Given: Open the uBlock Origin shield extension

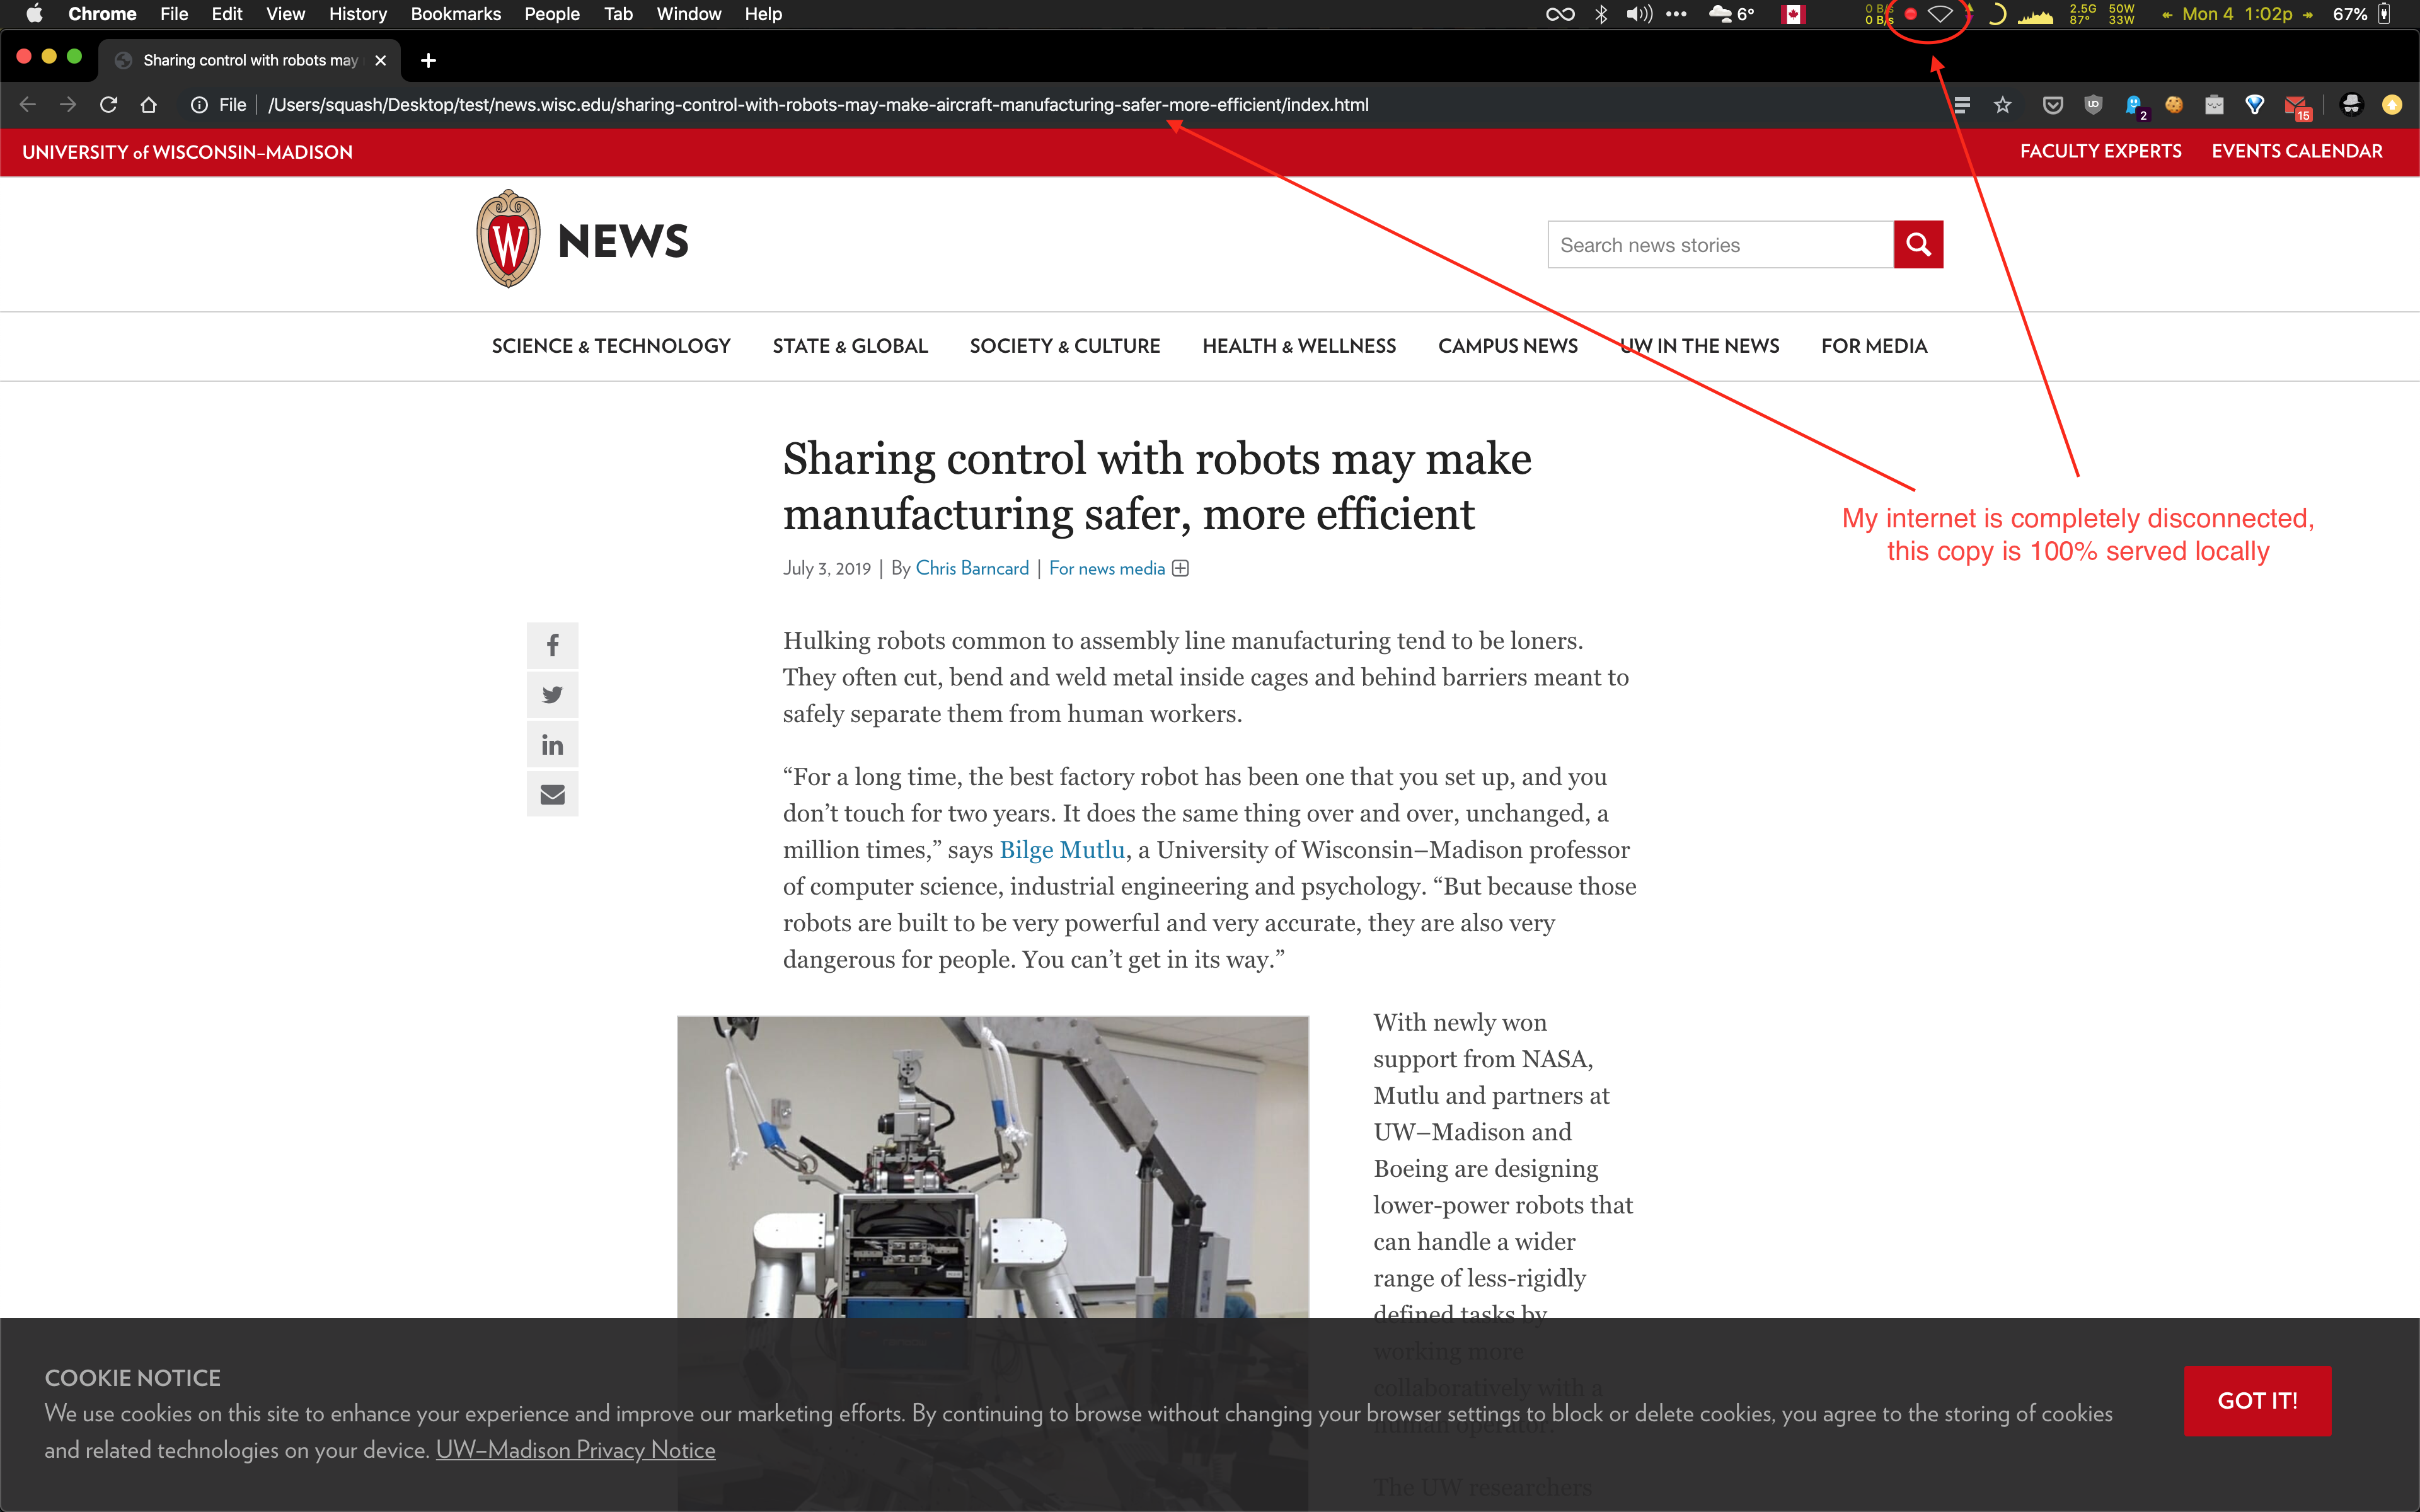Looking at the screenshot, I should pos(2093,105).
